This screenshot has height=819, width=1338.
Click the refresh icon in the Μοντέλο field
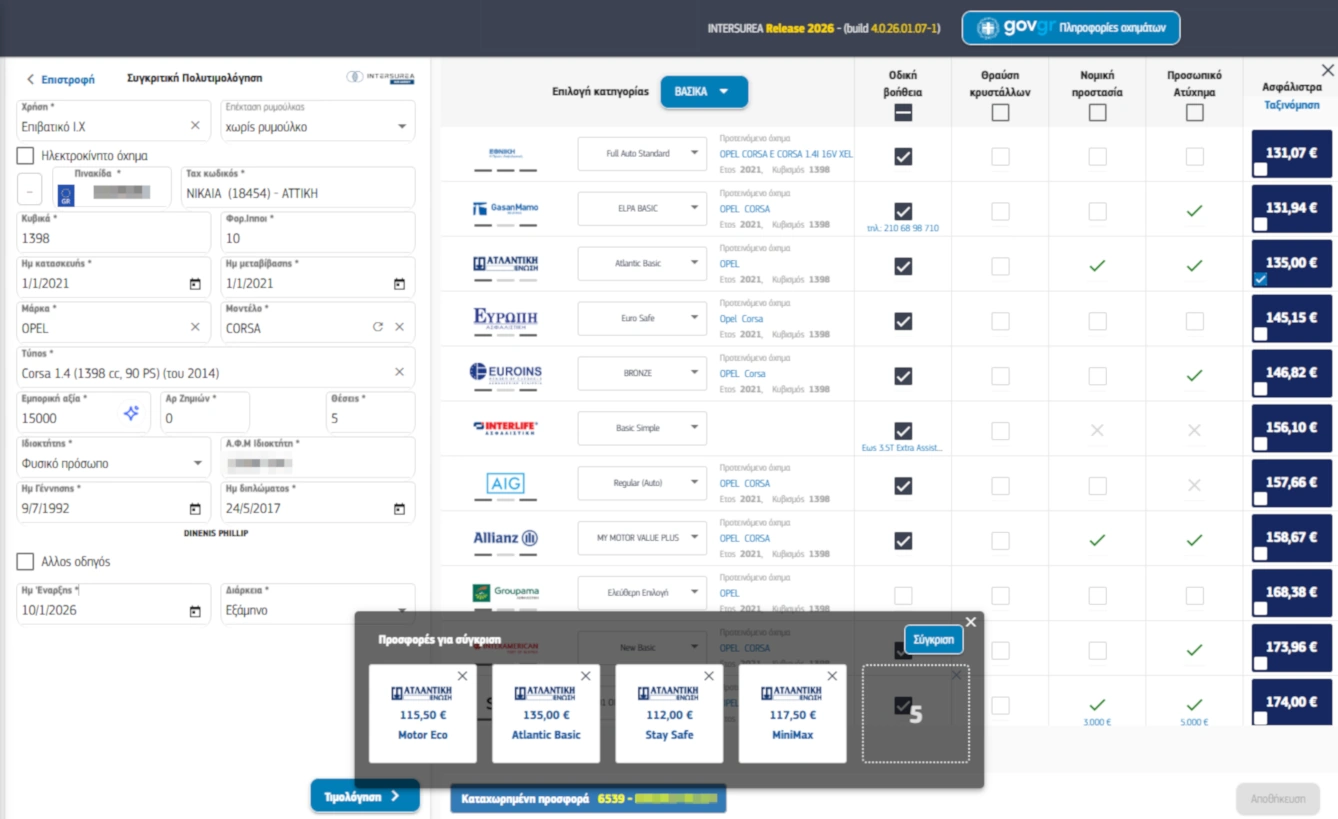pos(377,327)
